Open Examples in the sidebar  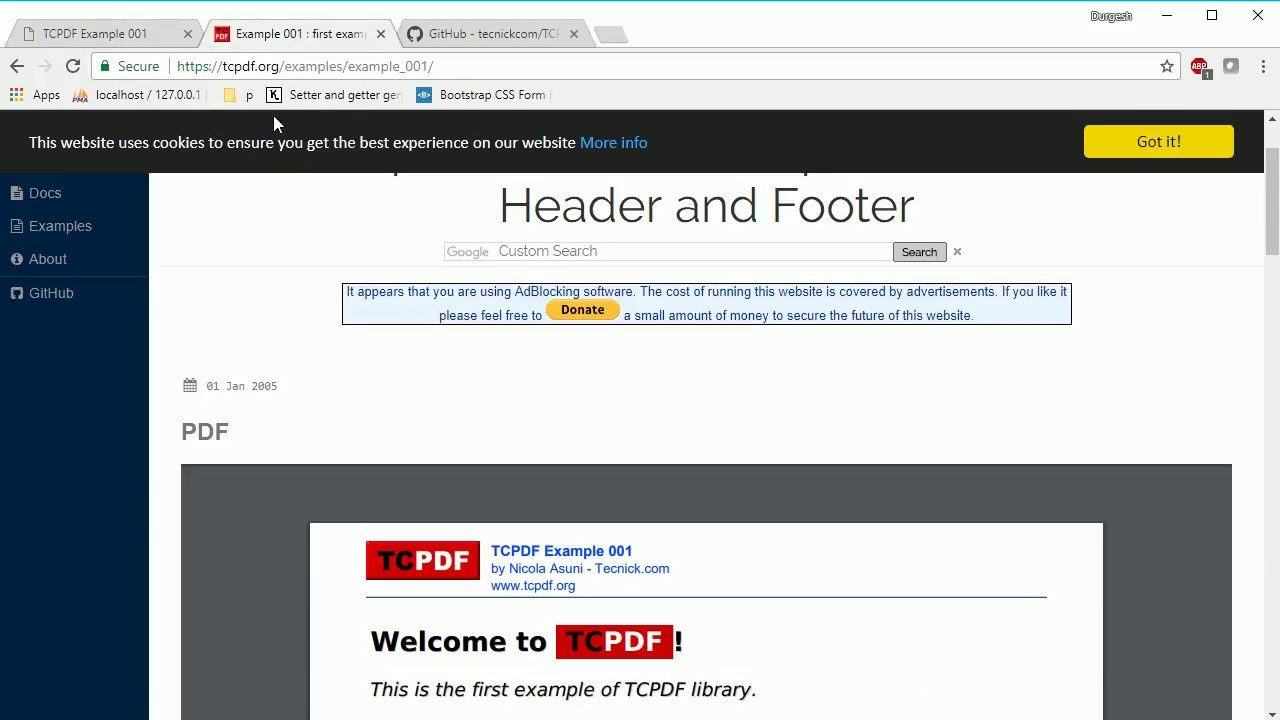(51, 226)
